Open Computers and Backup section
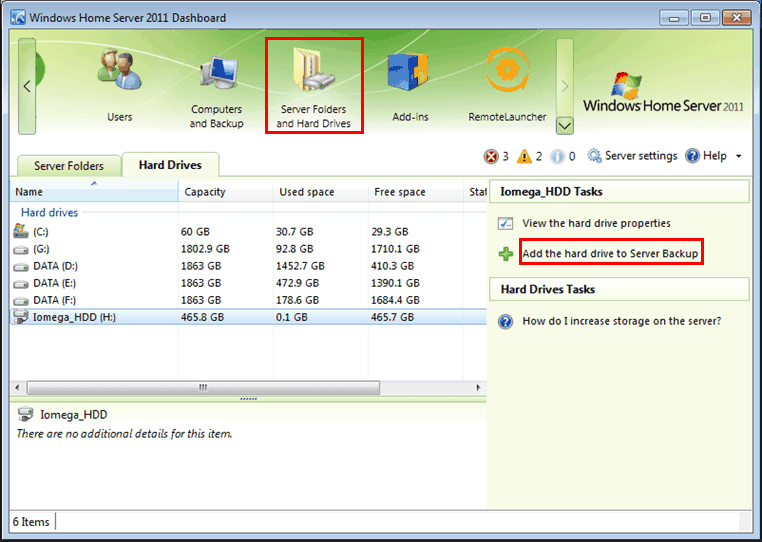The height and width of the screenshot is (542, 762). tap(216, 87)
